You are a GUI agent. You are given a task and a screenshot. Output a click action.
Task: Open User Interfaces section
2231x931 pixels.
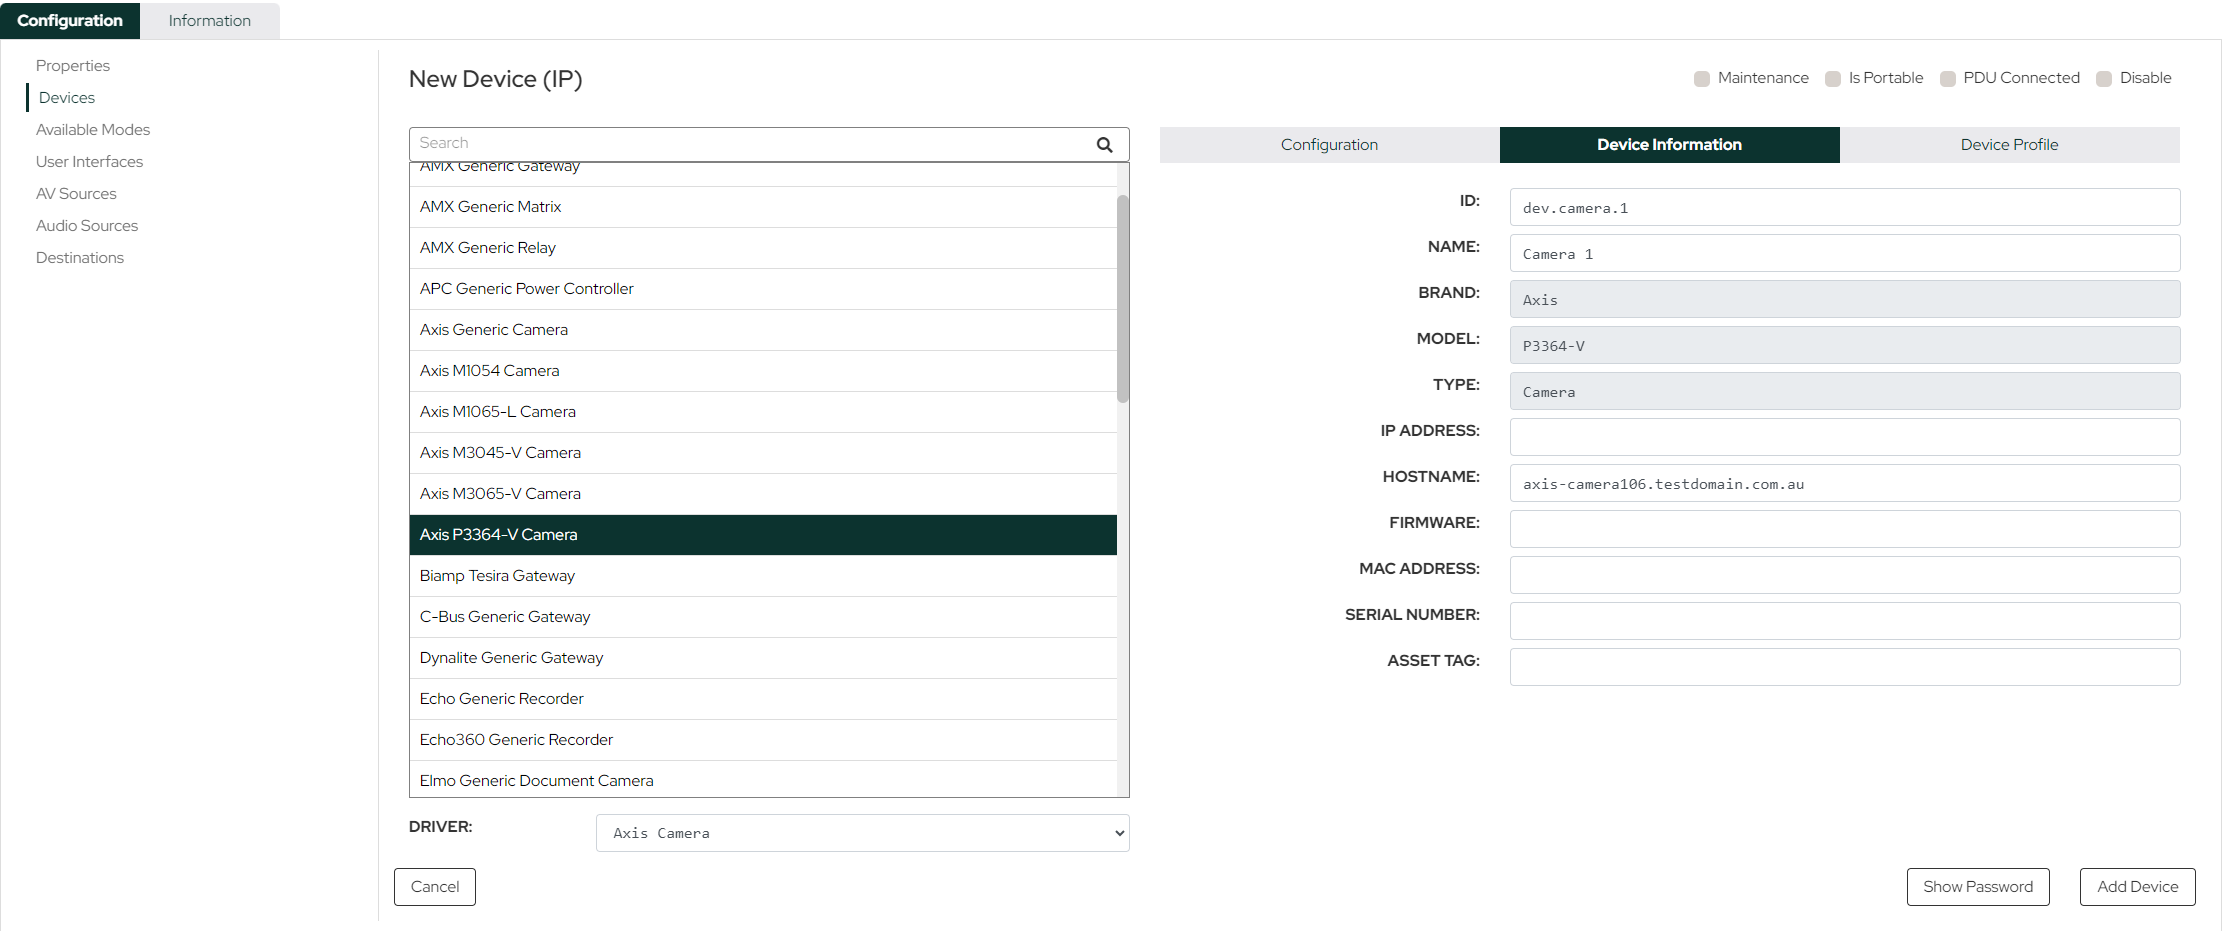(89, 162)
